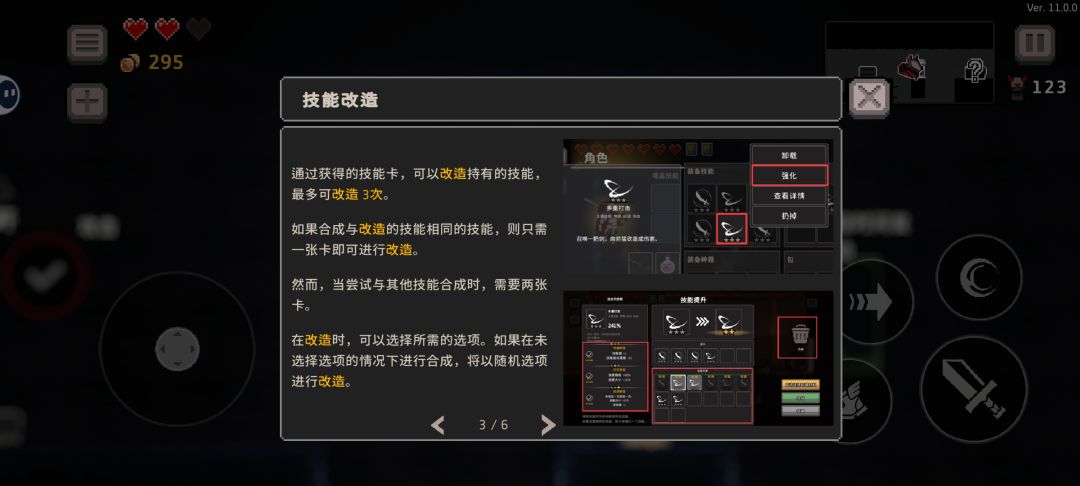Select the question mark room on minimap

975,70
